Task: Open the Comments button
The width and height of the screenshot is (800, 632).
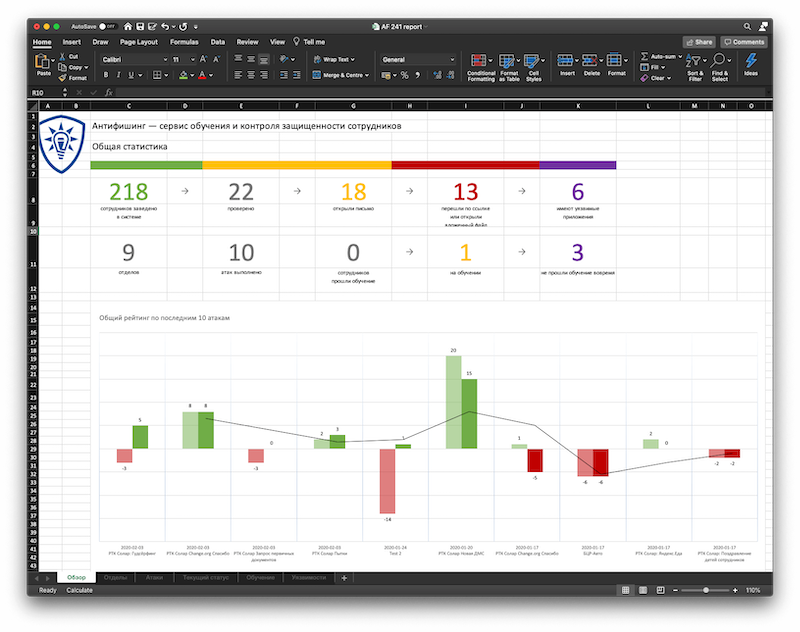Action: coord(743,42)
